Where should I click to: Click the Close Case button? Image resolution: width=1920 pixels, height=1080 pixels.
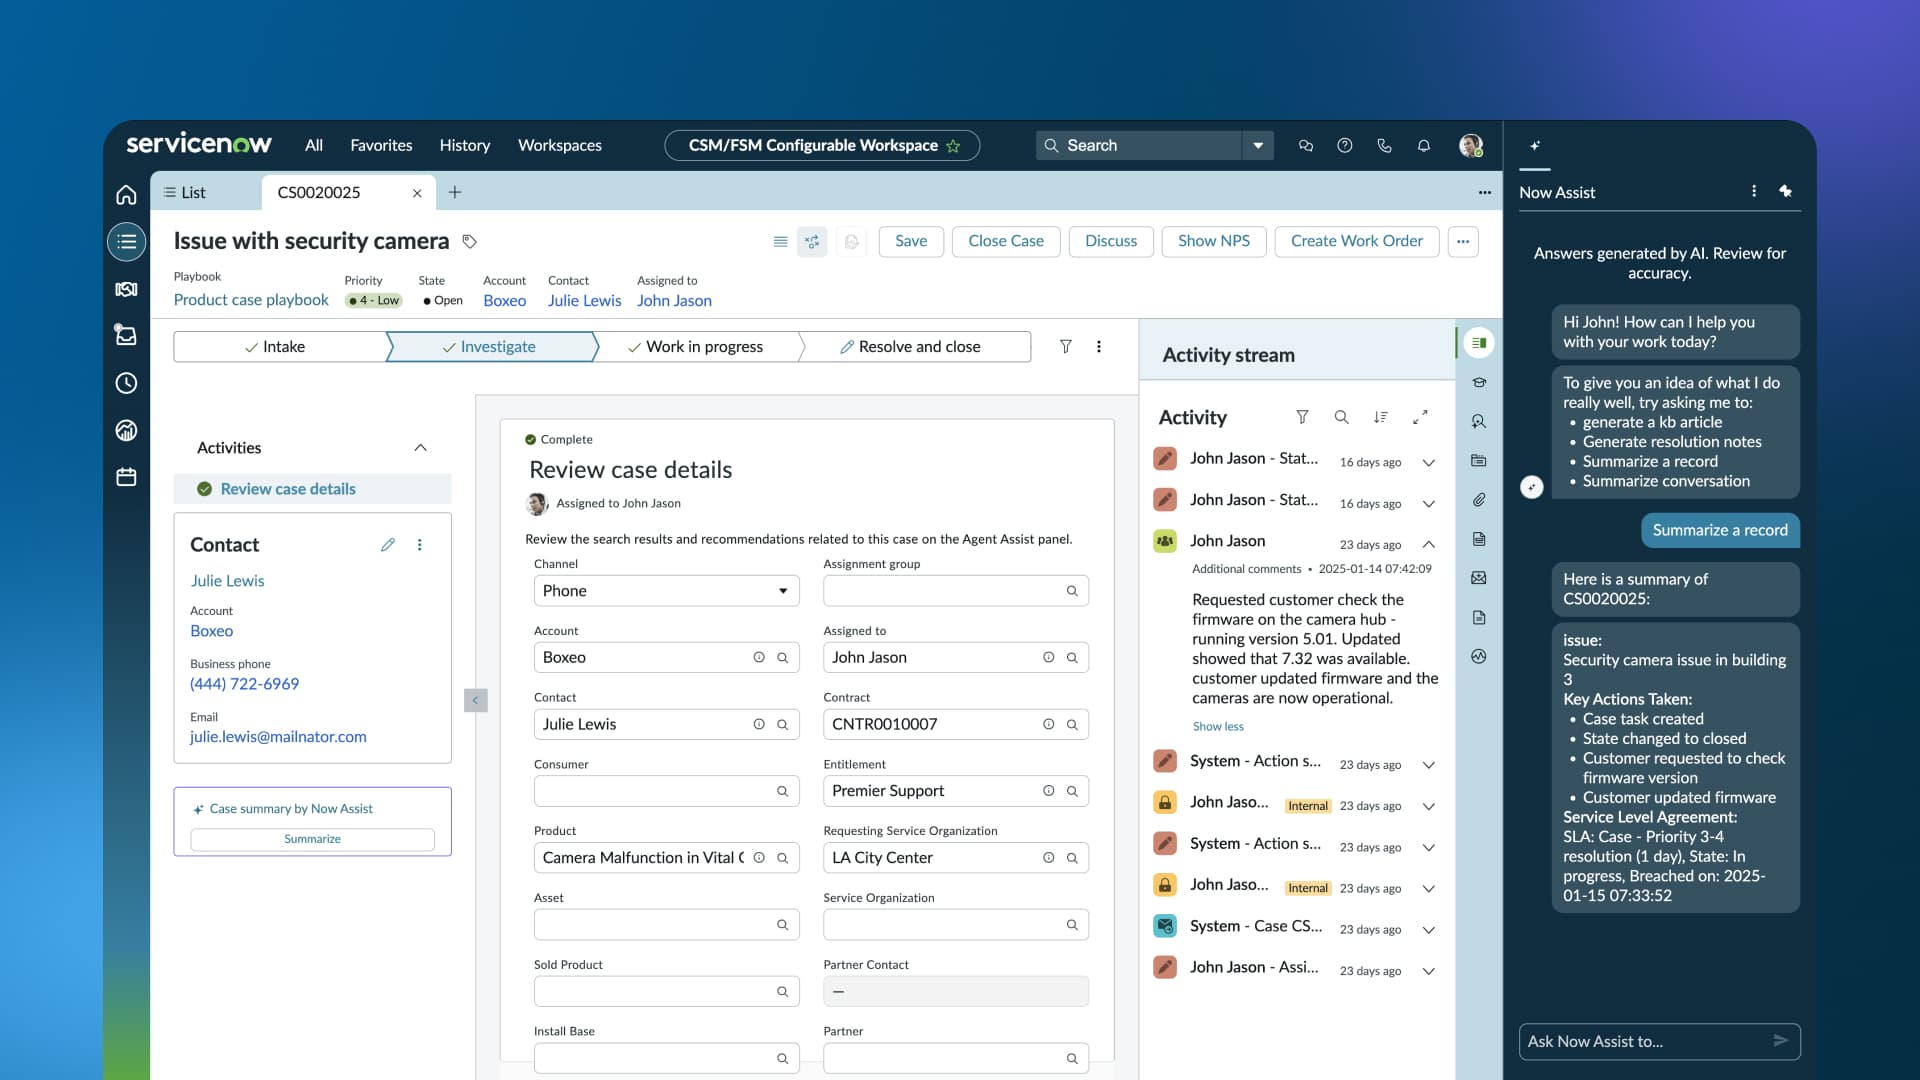1005,241
